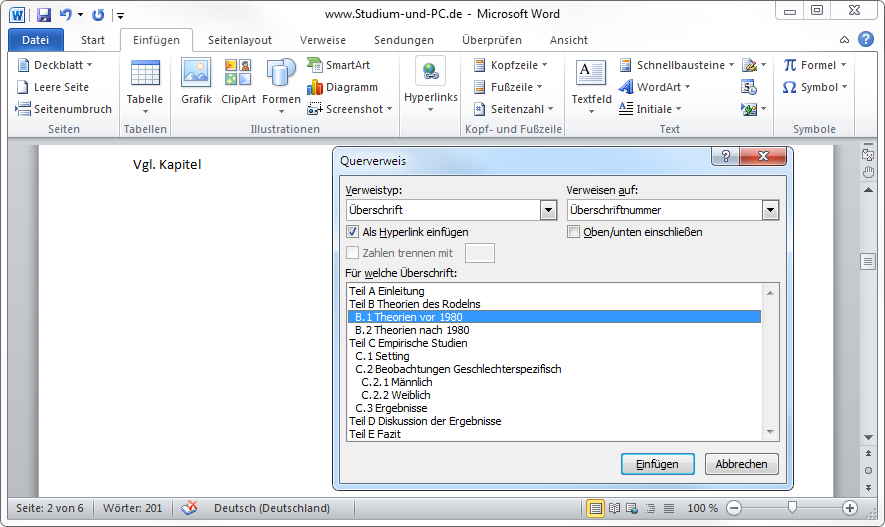Image resolution: width=885 pixels, height=527 pixels.
Task: Open Word help question mark icon
Action: (x=866, y=39)
